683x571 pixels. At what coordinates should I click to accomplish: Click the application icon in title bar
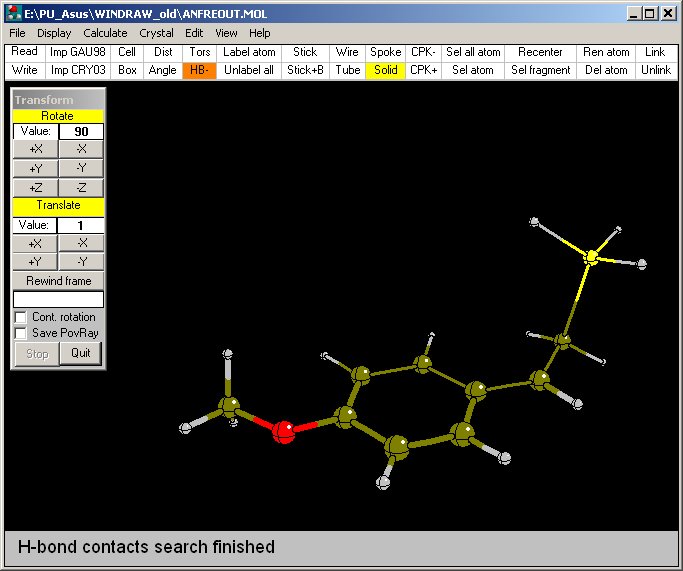(14, 14)
